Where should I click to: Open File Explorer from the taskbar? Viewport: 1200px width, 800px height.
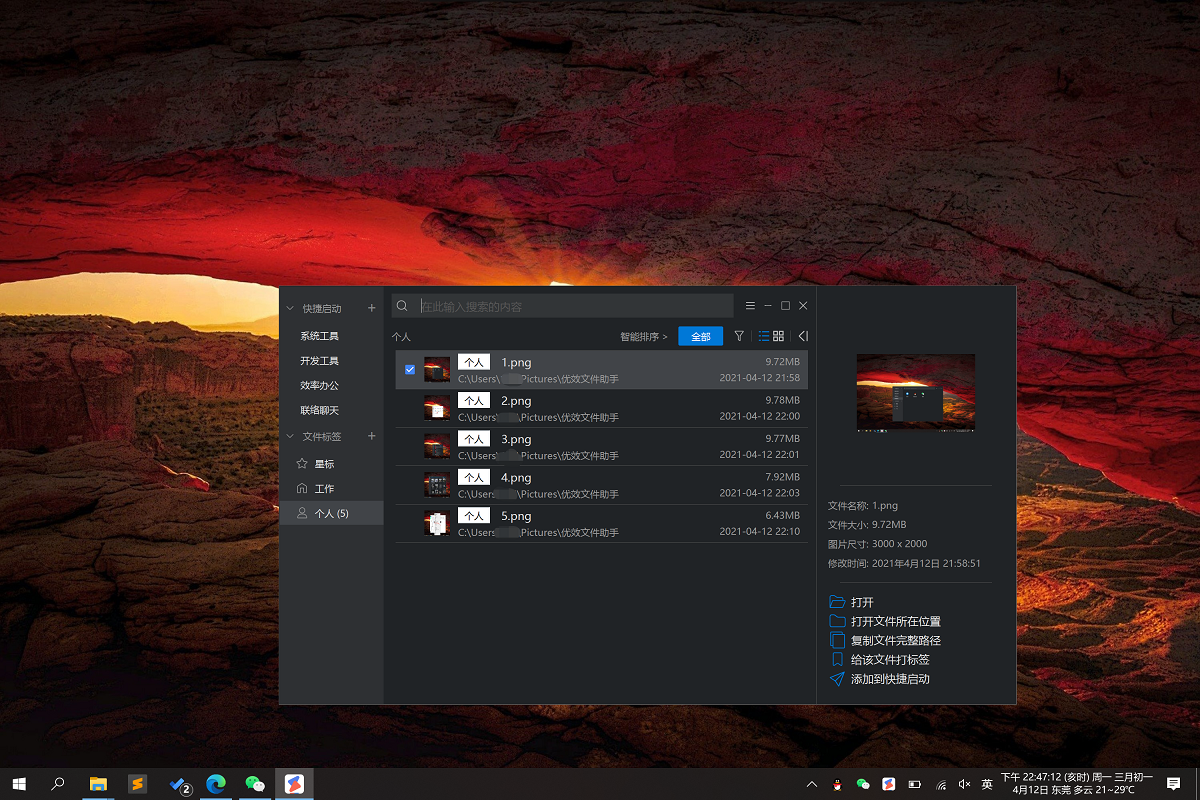[98, 784]
